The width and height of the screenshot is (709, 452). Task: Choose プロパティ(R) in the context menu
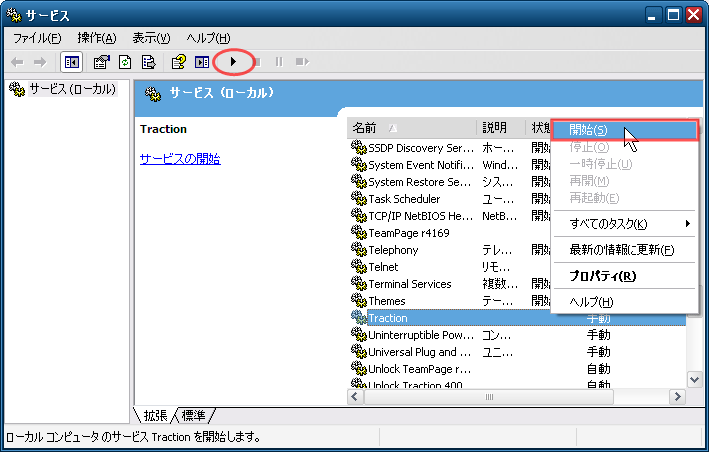click(625, 276)
